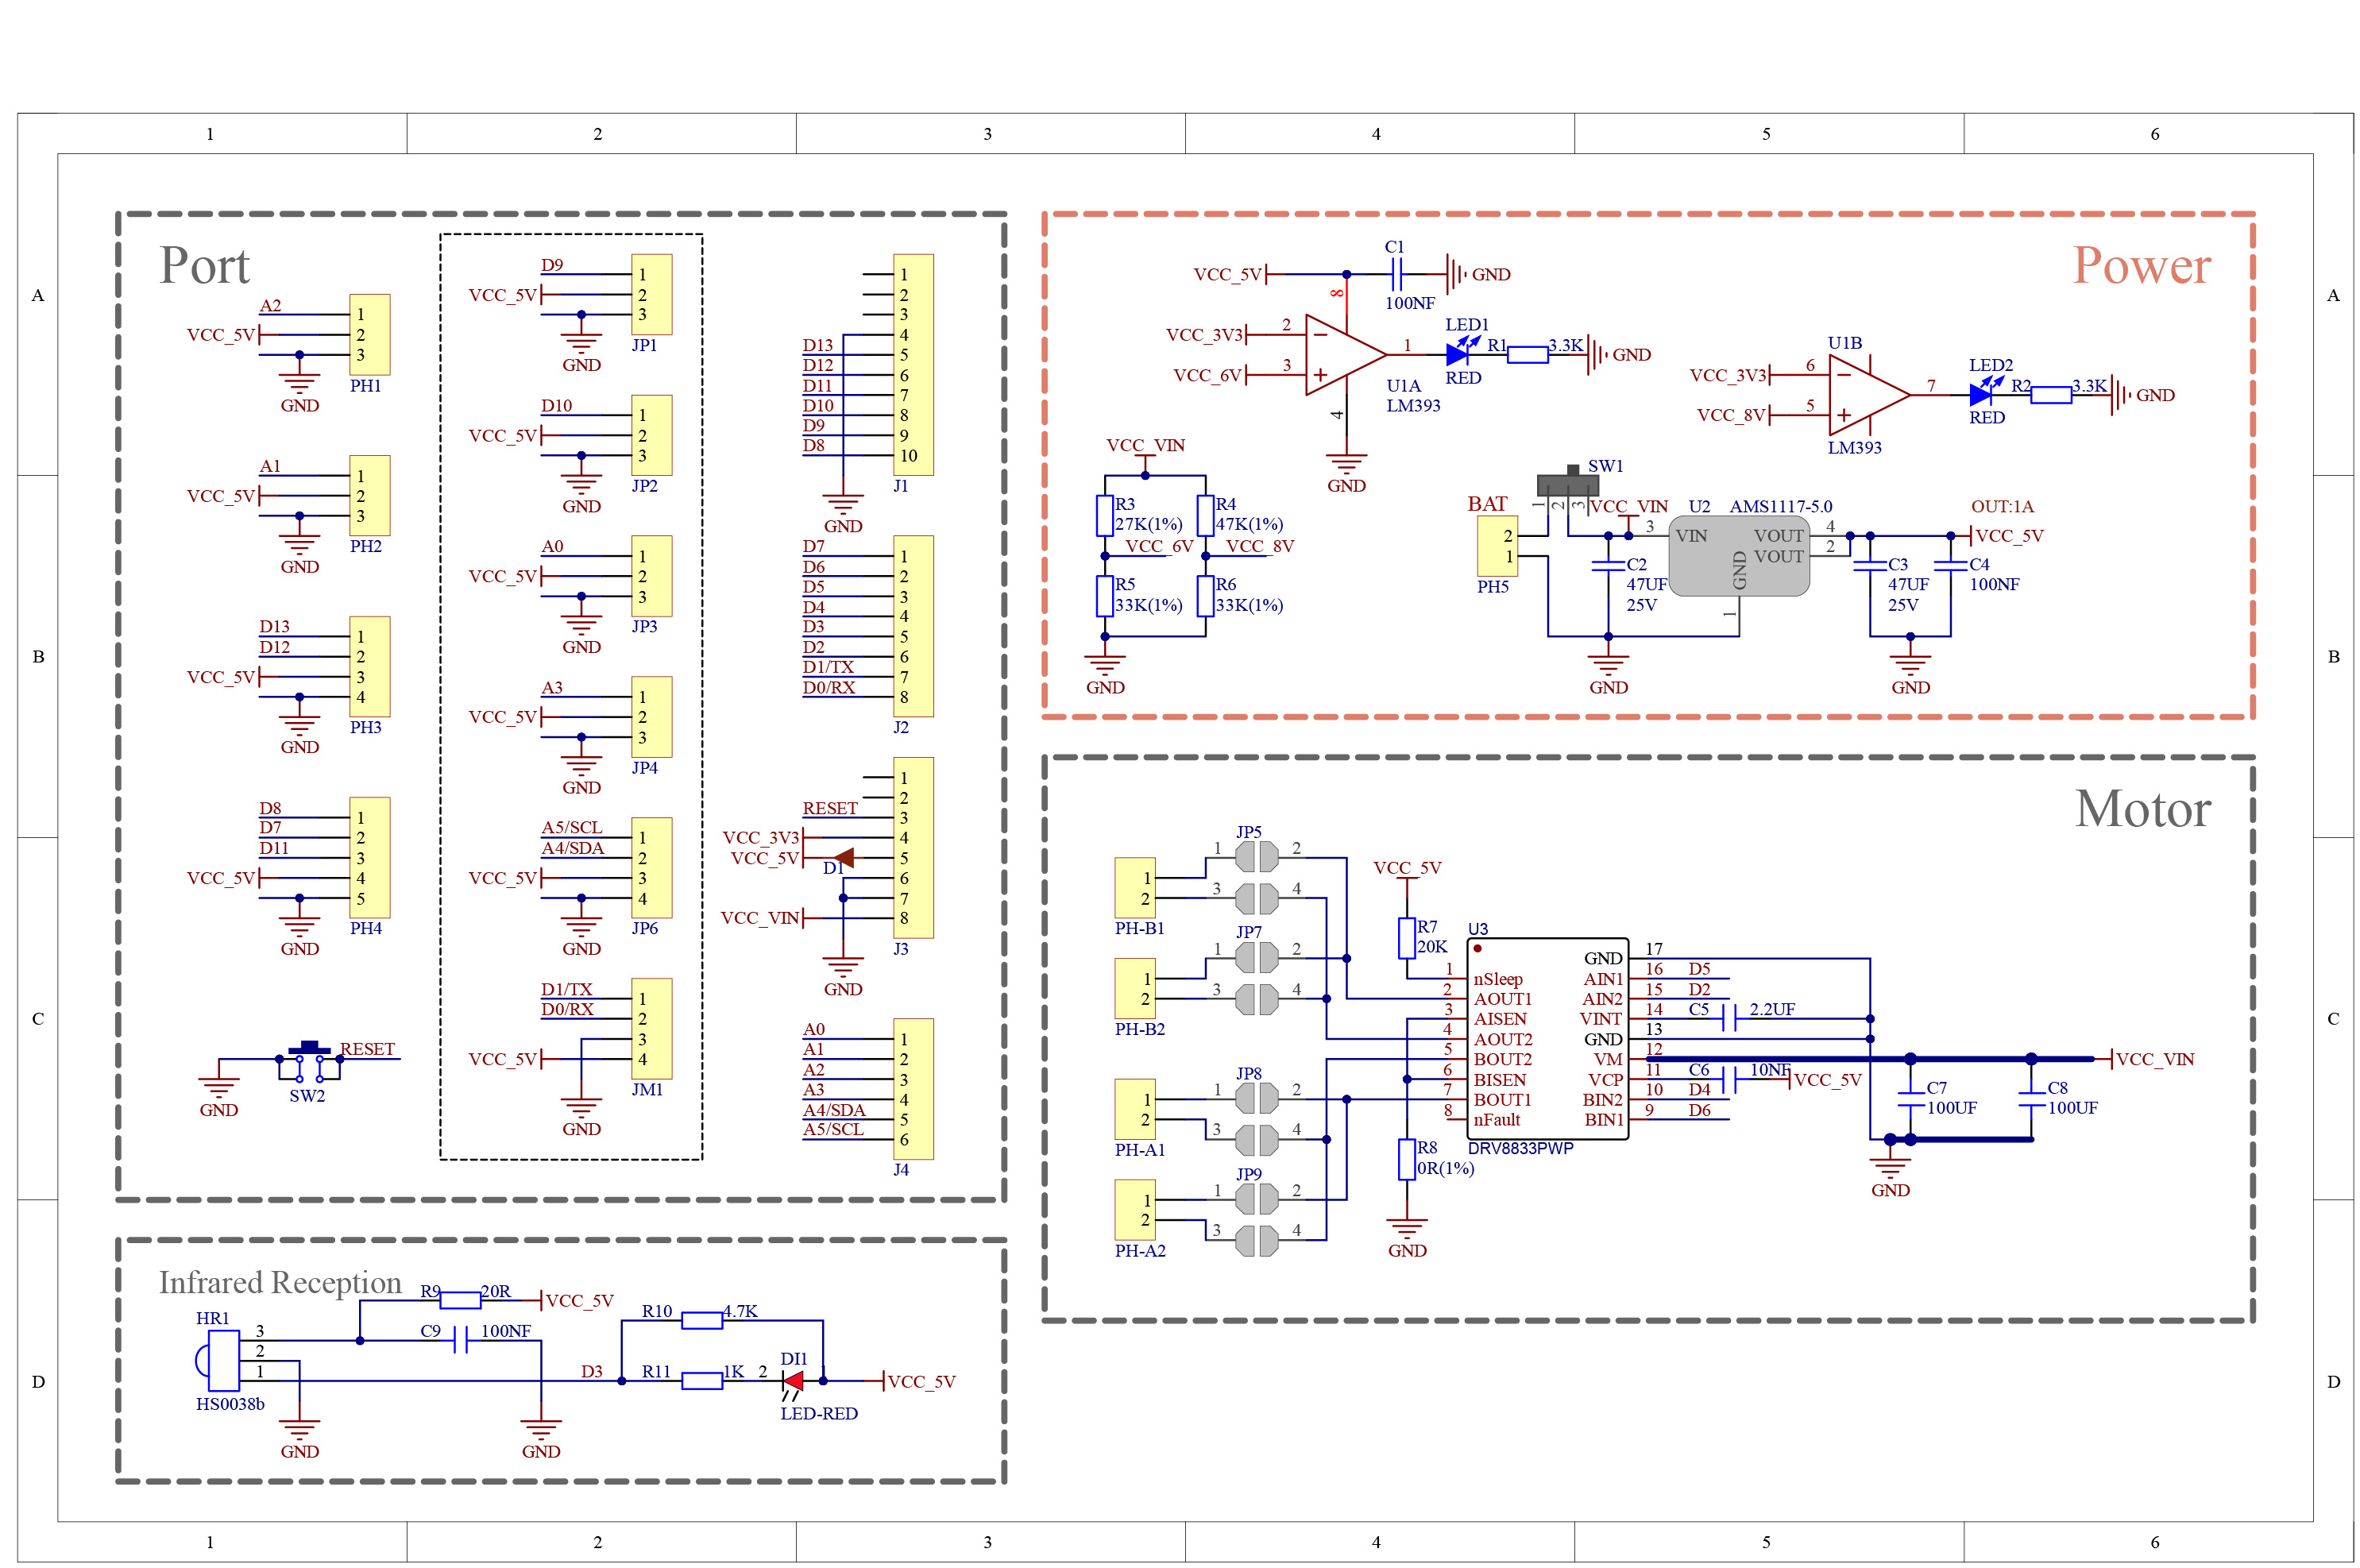
Task: Select resistor R11 beside DI1
Action: click(x=701, y=1381)
